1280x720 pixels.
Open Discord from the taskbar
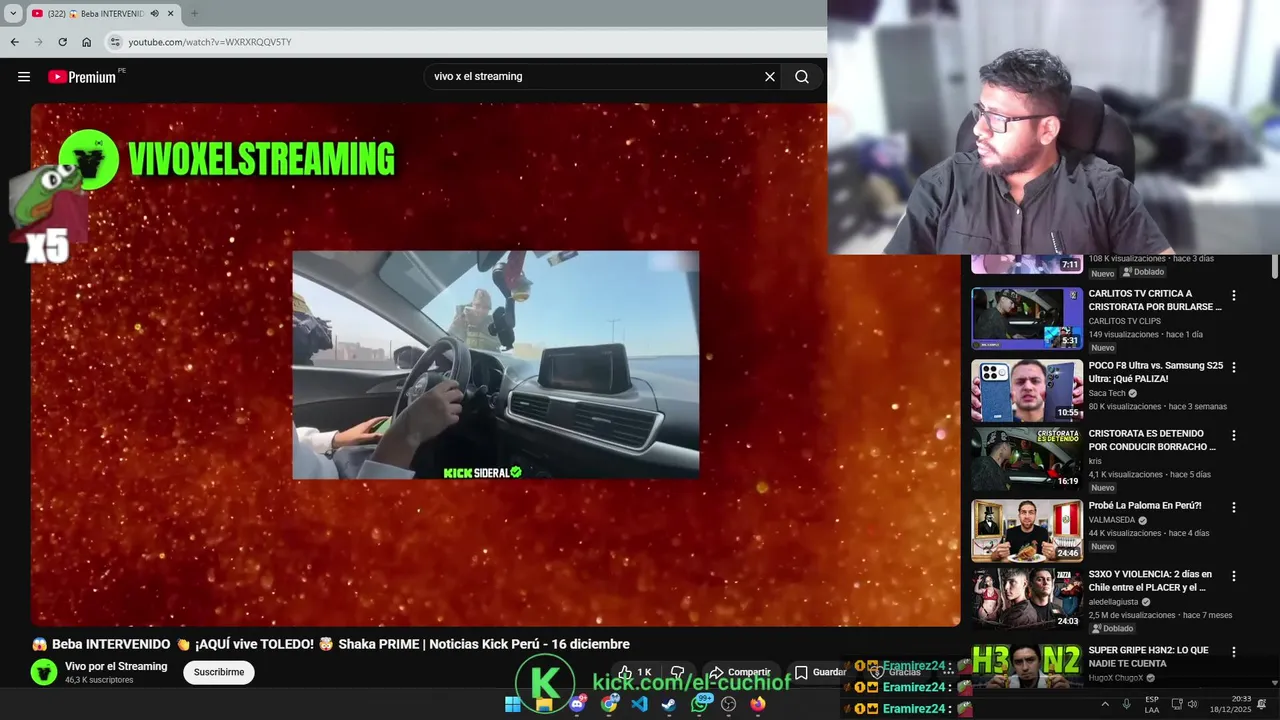tap(577, 704)
